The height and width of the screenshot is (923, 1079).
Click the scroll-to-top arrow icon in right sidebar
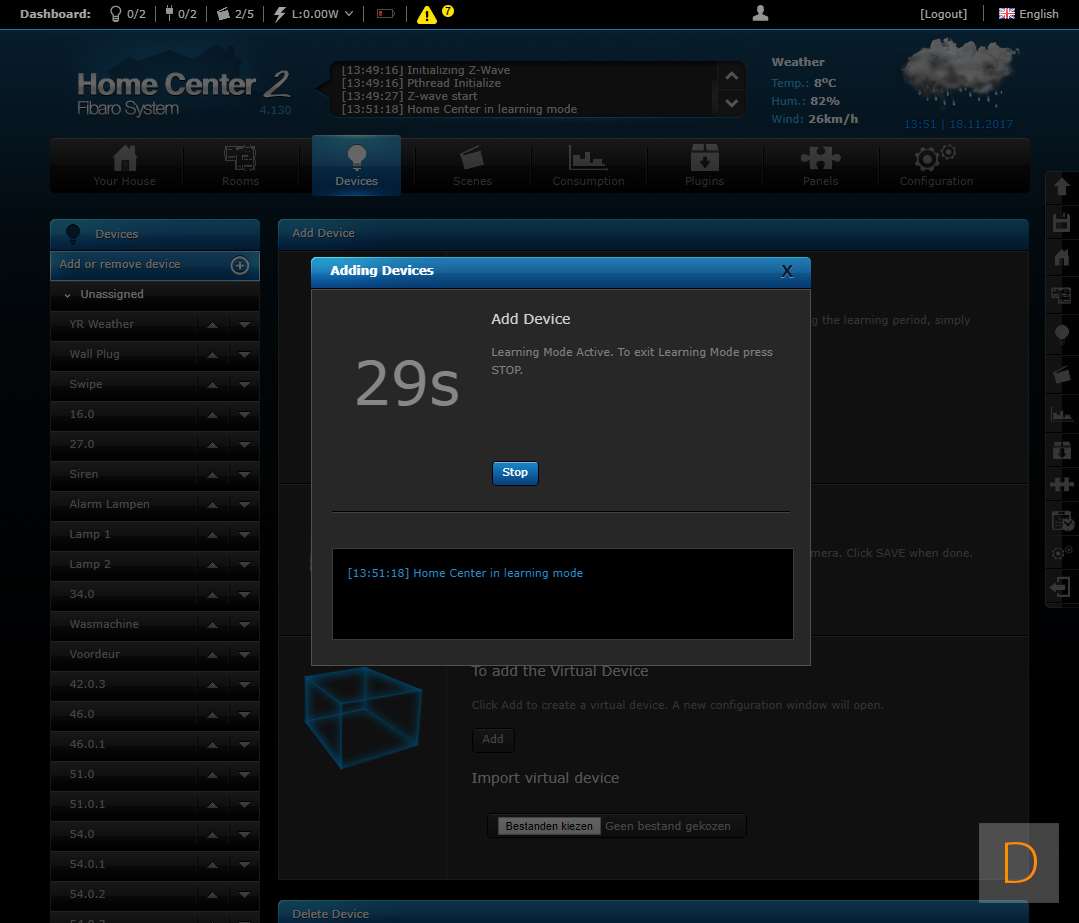(x=1061, y=187)
